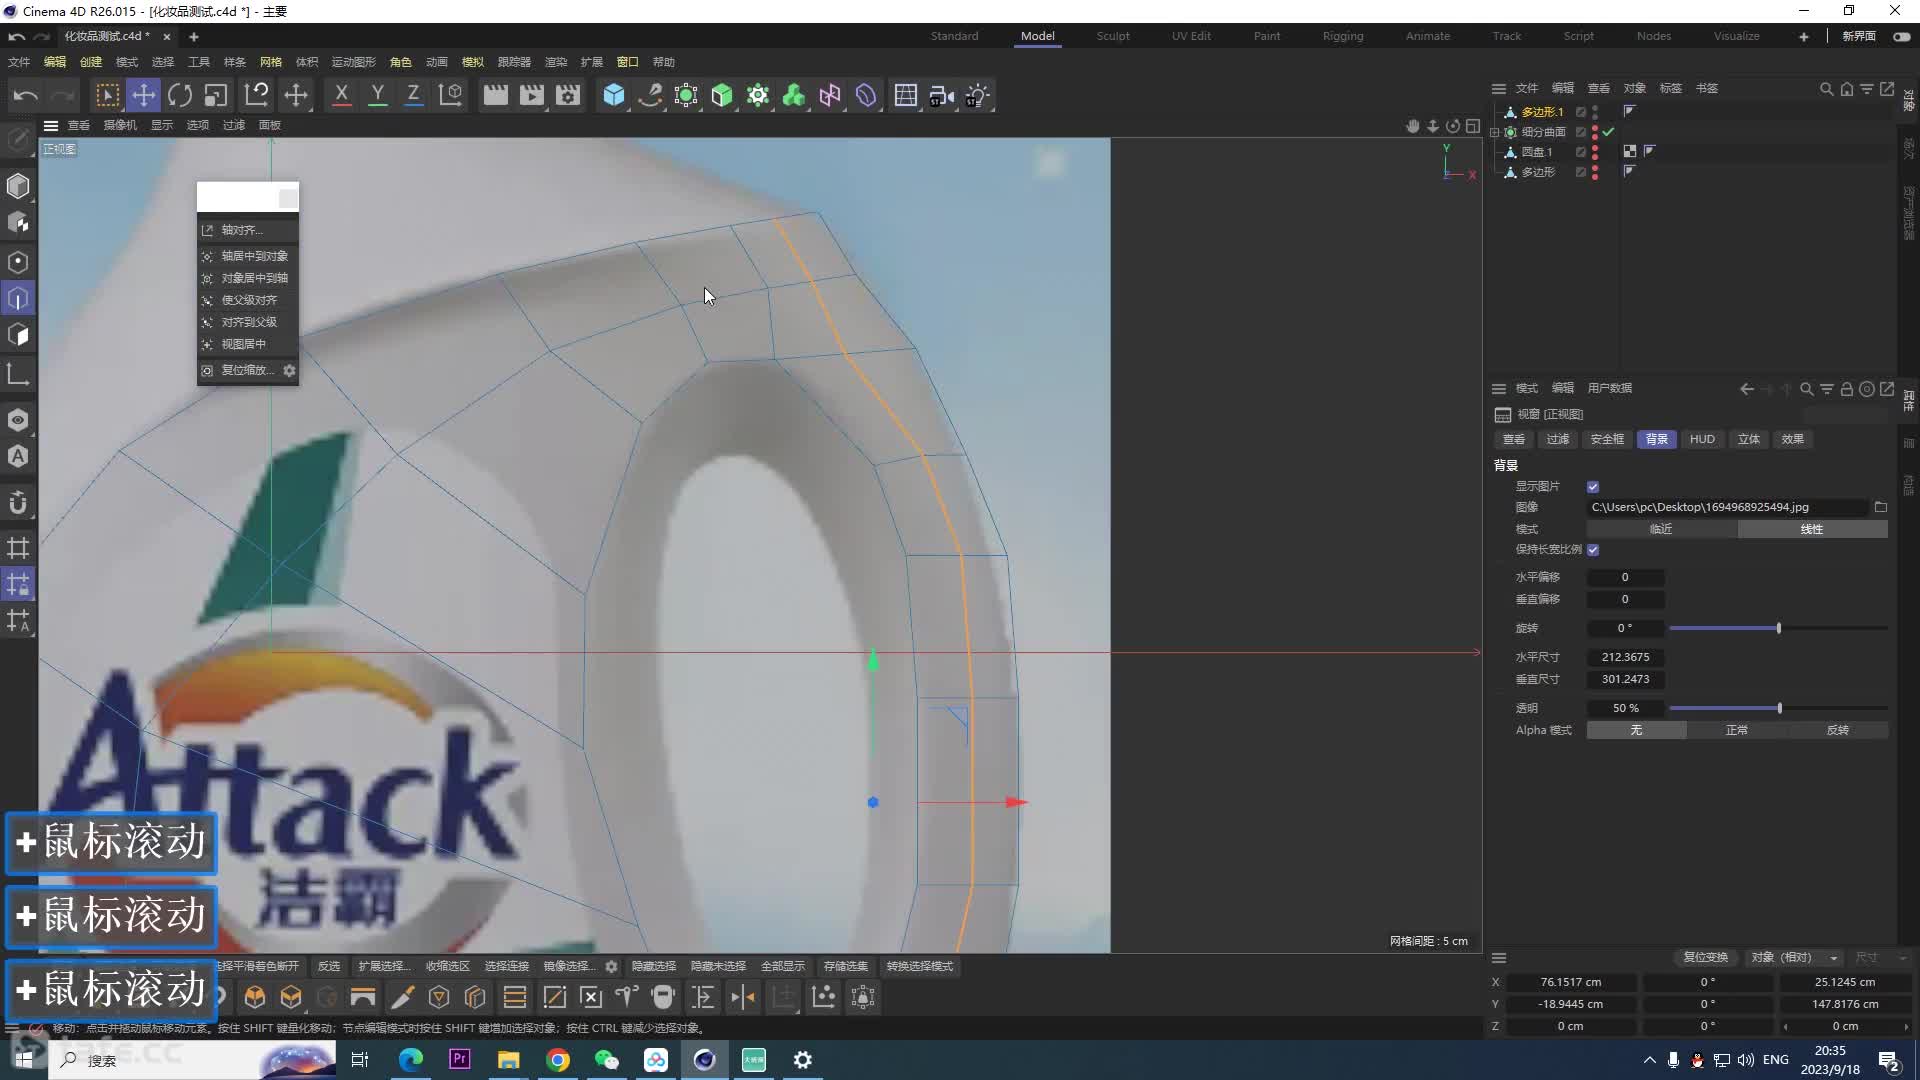Click the 水平尺寸 value field
The width and height of the screenshot is (1920, 1080).
pyautogui.click(x=1625, y=658)
